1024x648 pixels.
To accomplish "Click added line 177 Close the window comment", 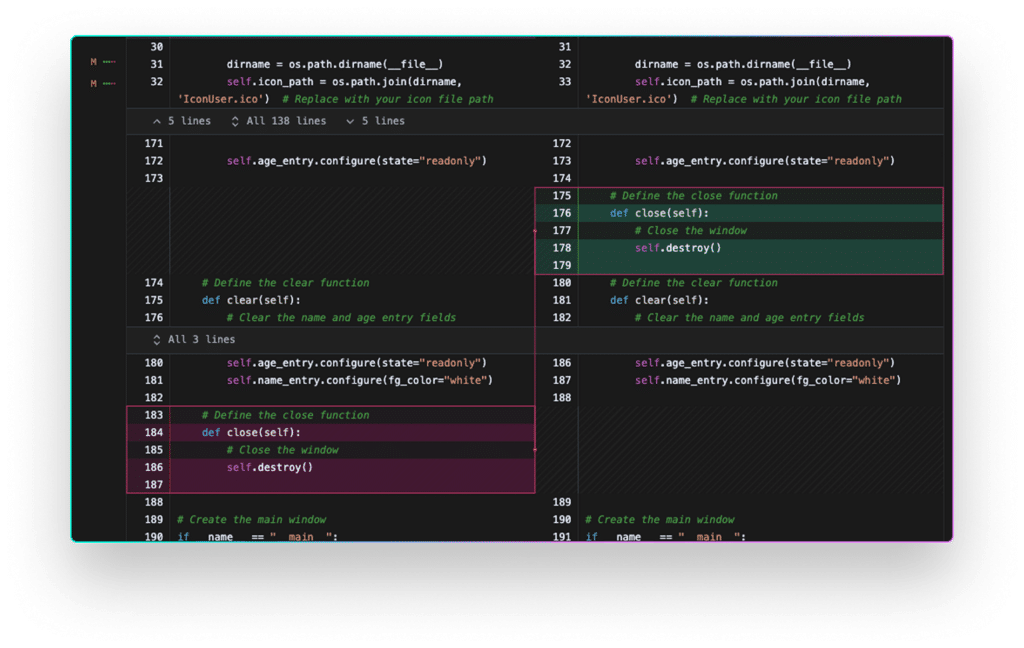I will (690, 231).
